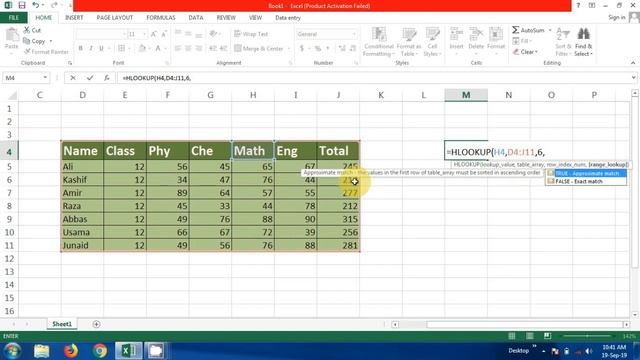Switch to the REVIEW tab
The image size is (640, 360).
click(226, 18)
